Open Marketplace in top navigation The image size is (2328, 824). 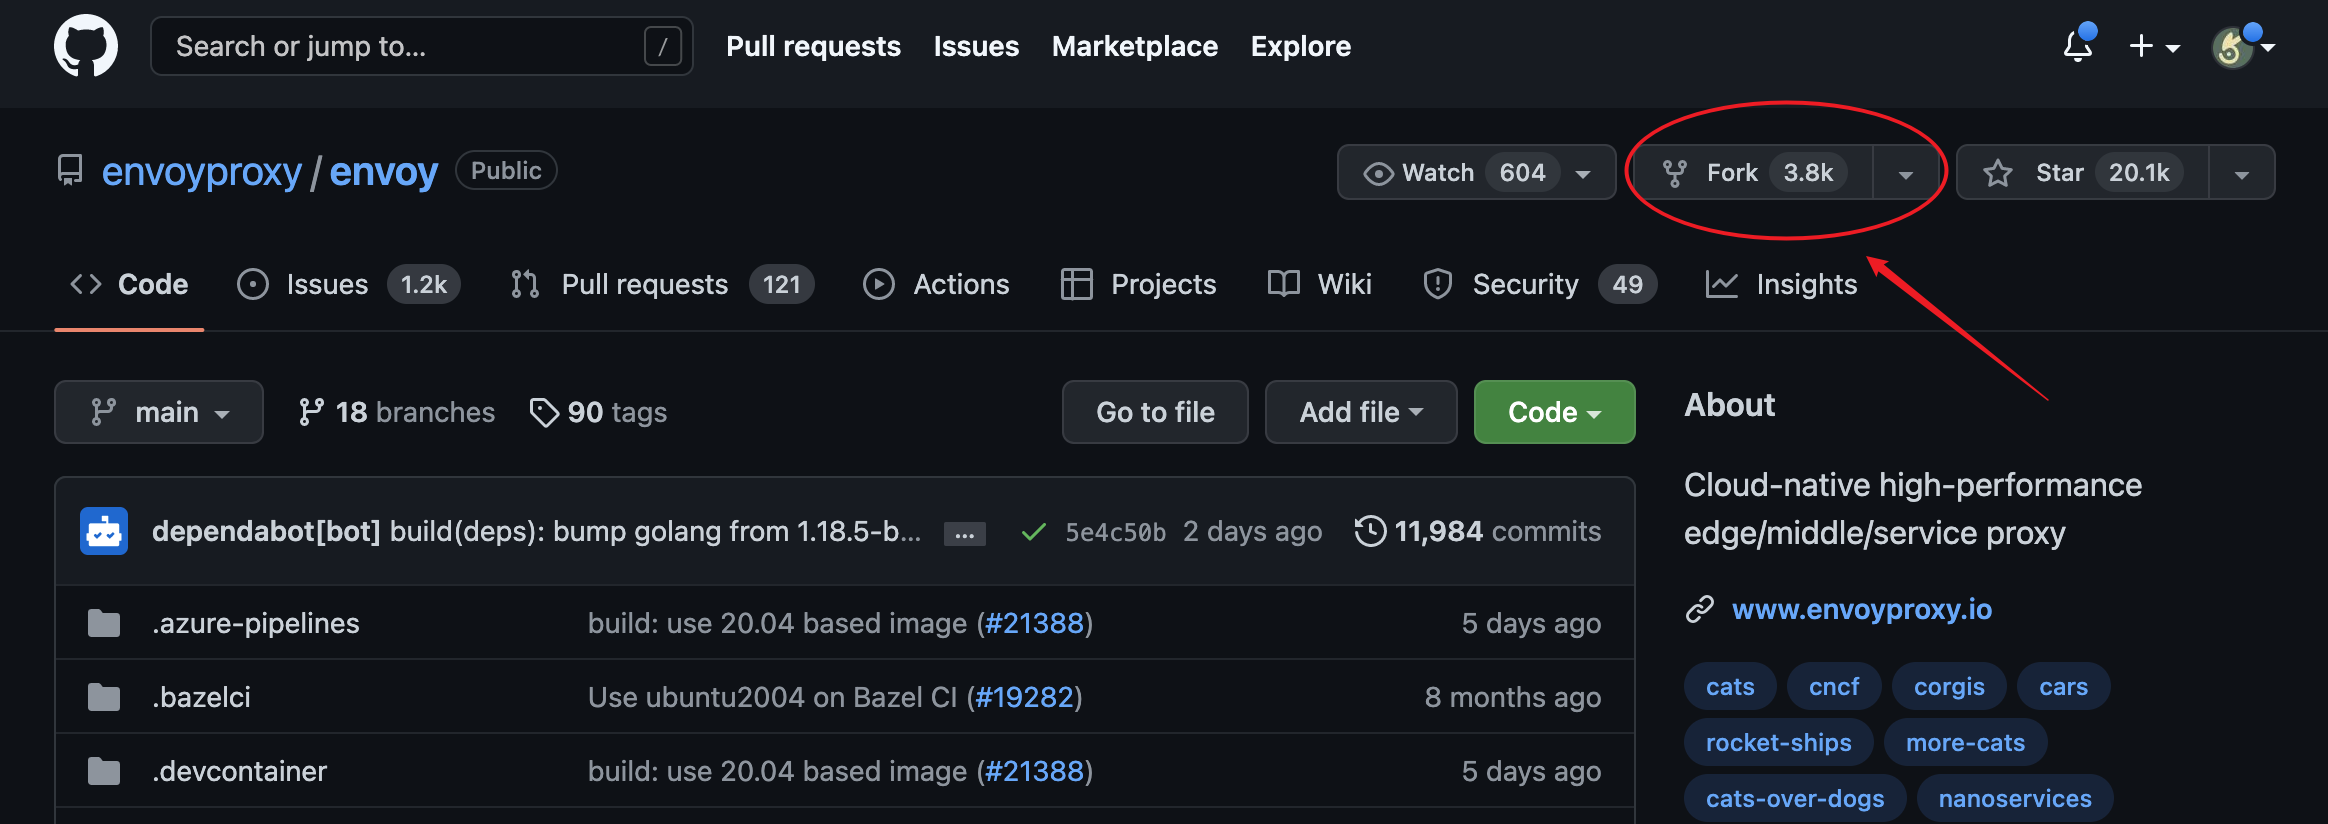pyautogui.click(x=1135, y=46)
